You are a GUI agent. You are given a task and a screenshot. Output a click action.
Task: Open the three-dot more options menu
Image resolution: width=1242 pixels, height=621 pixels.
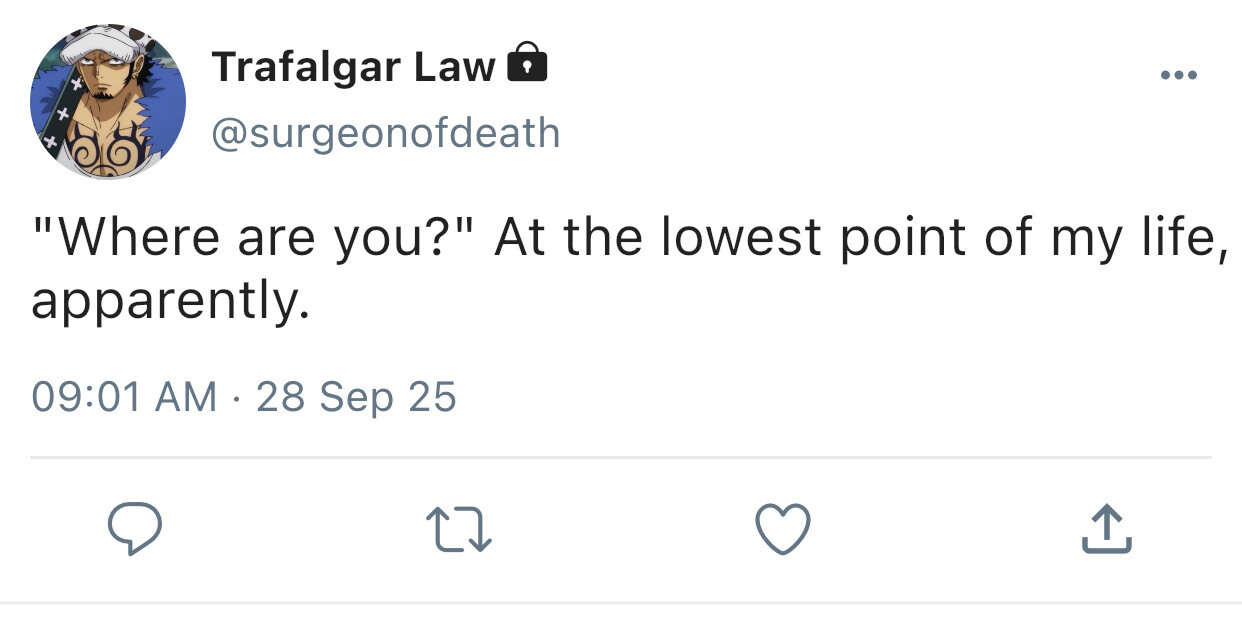pos(1178,75)
